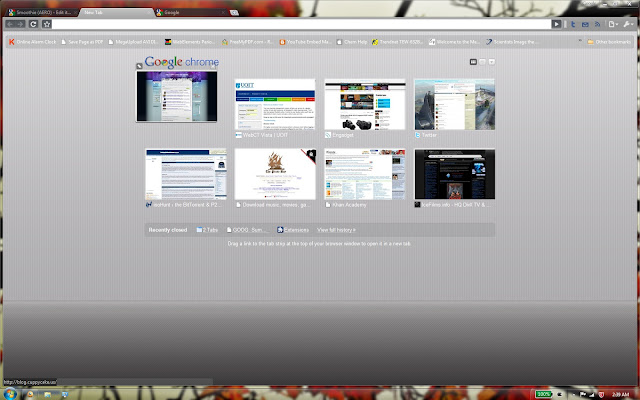This screenshot has width=640, height=400.
Task: Click View full history link
Action: tap(336, 230)
